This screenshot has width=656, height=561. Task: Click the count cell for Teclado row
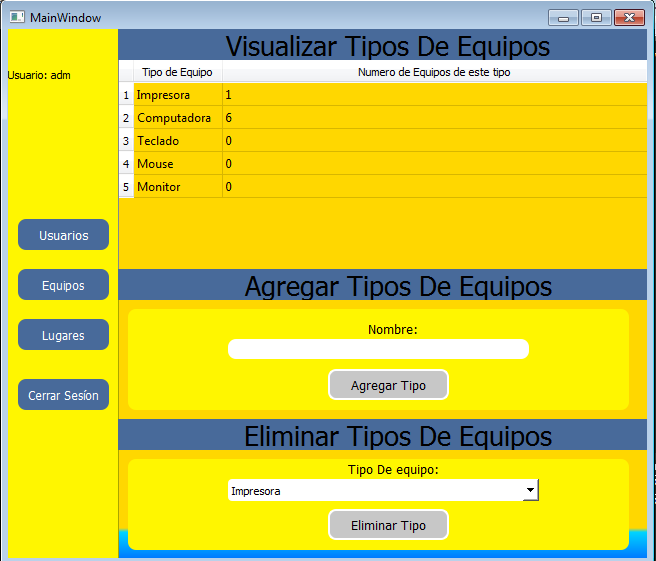coord(435,141)
